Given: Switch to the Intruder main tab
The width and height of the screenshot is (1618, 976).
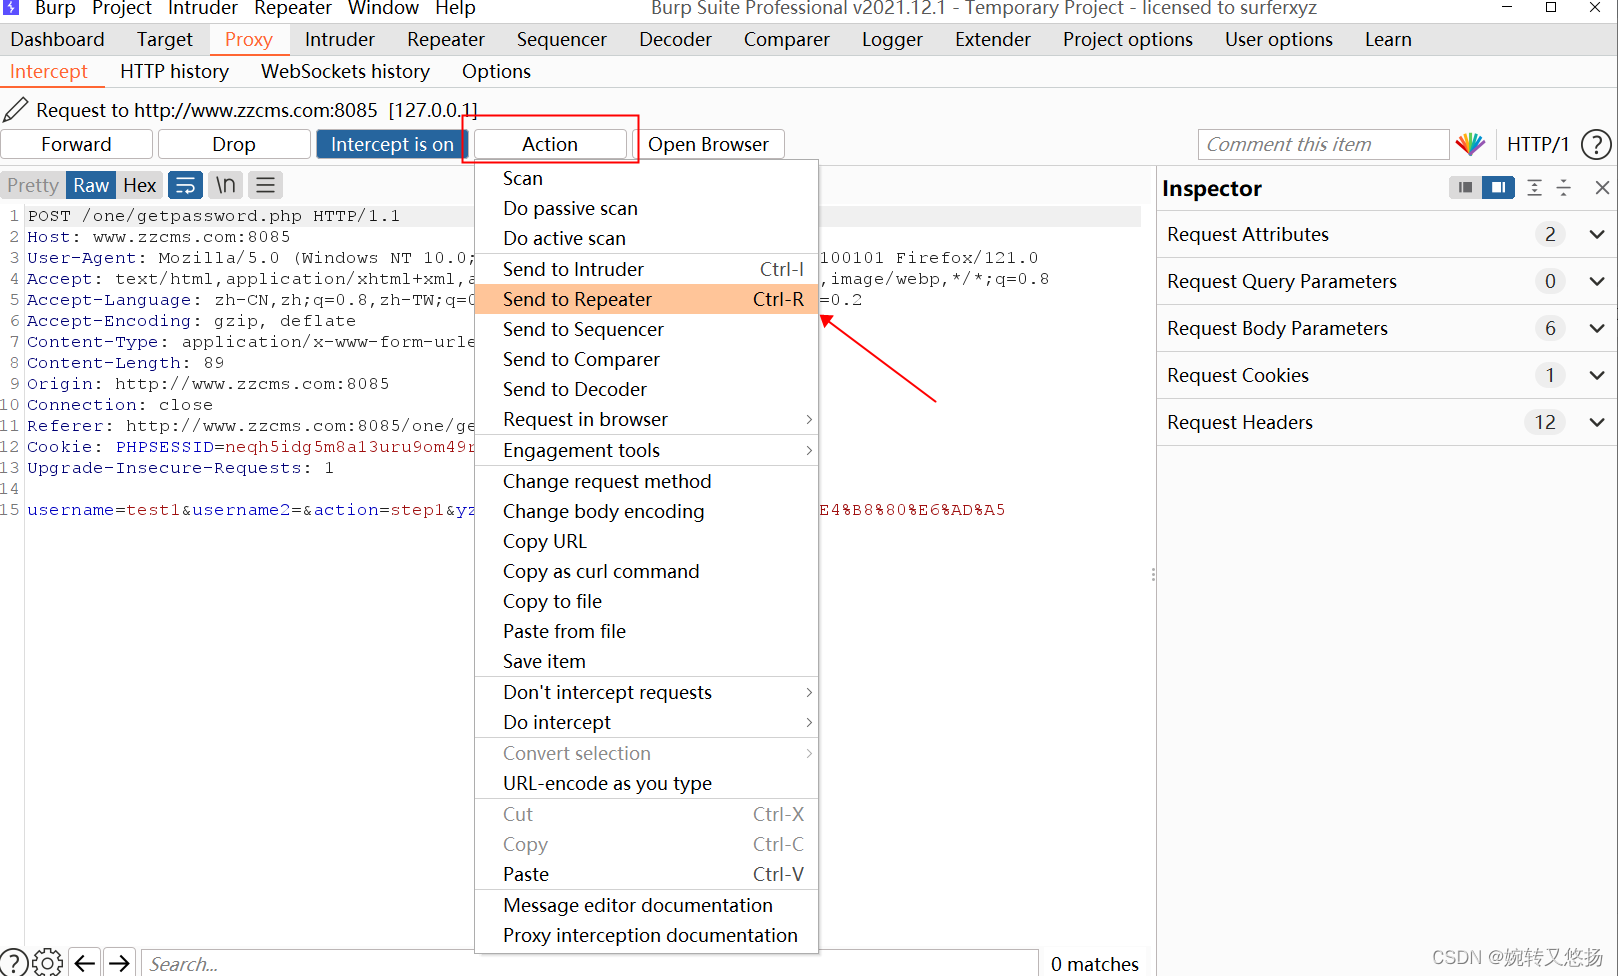Looking at the screenshot, I should coord(340,39).
